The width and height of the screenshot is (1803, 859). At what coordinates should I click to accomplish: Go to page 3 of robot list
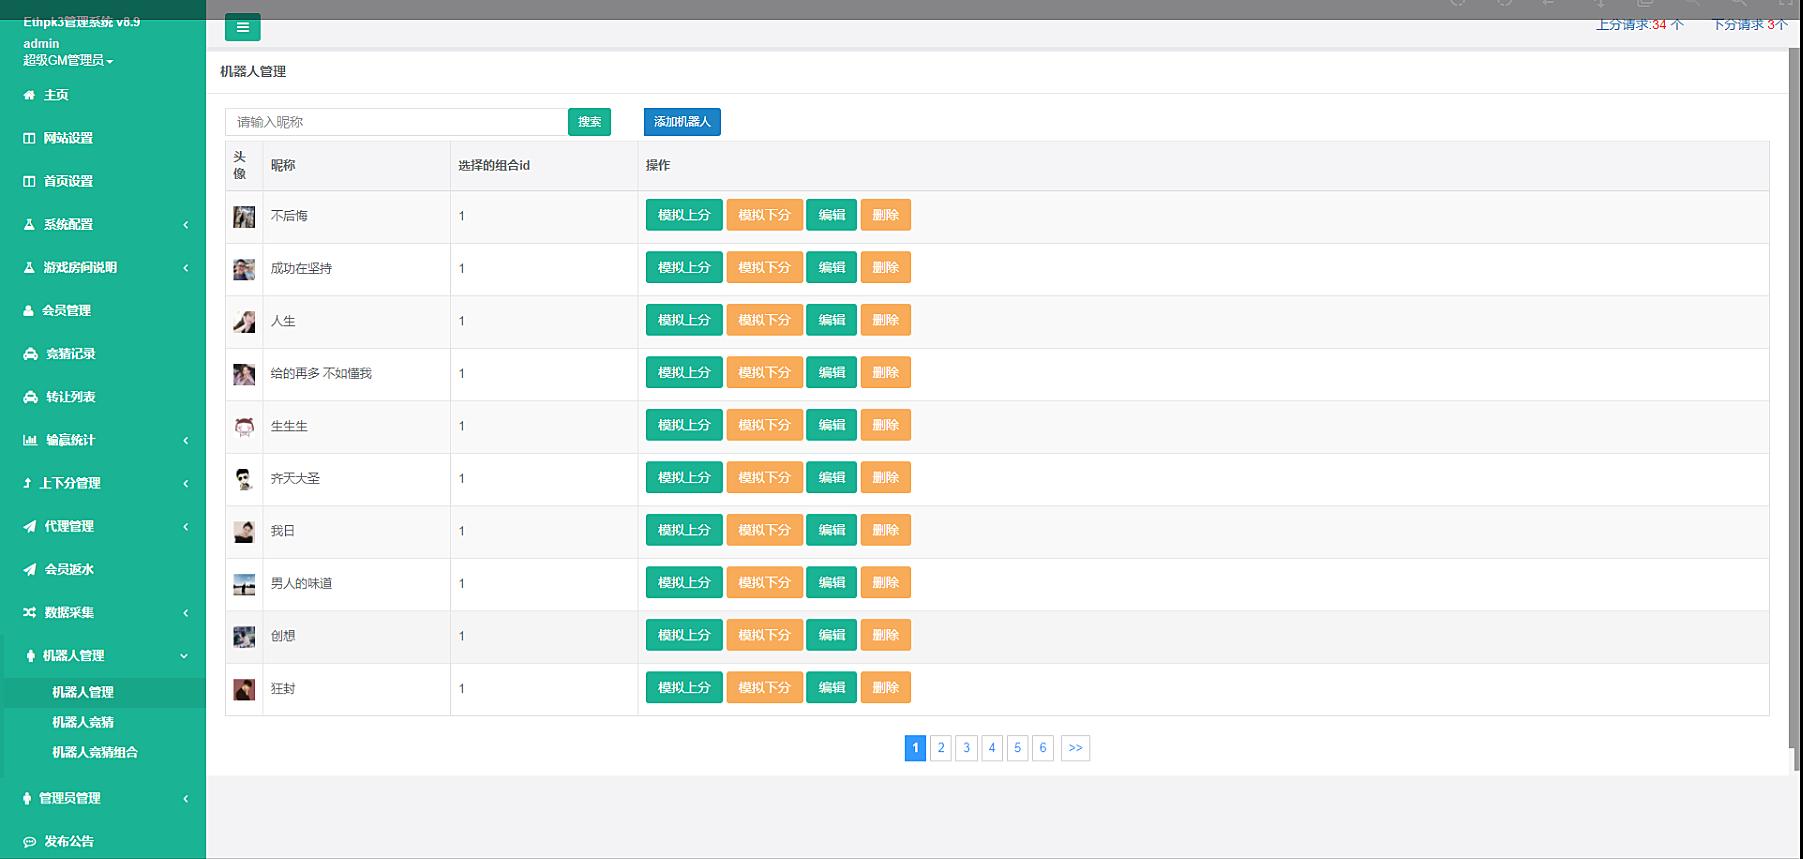coord(966,748)
